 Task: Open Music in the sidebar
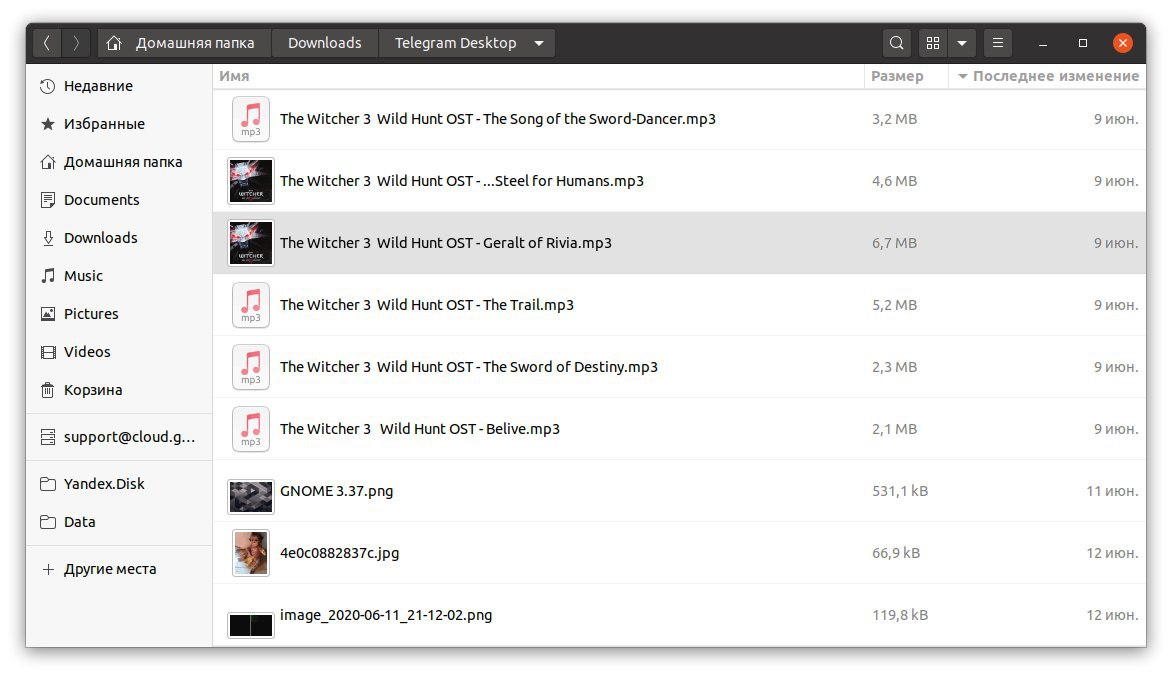tap(120, 276)
